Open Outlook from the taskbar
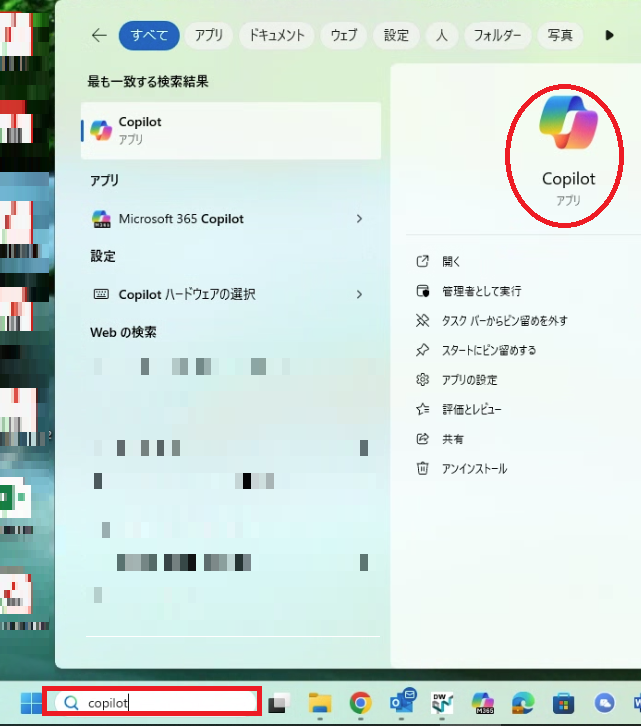Viewport: 641px width, 726px height. tap(402, 701)
